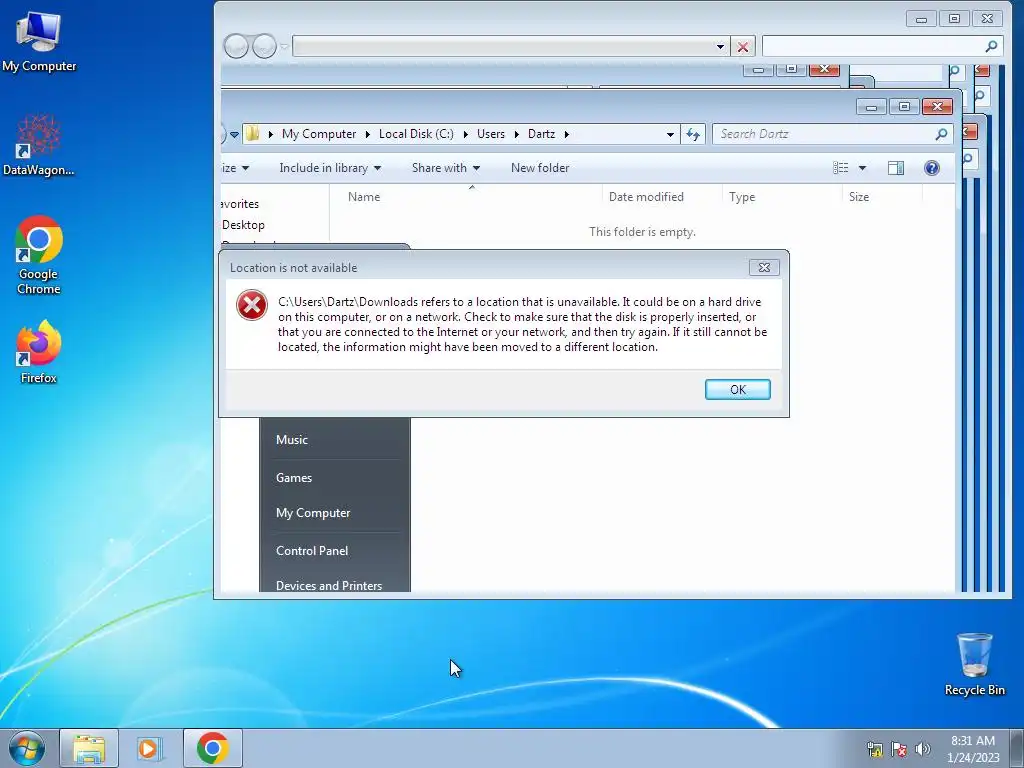
Task: Open My Computer desktop icon
Action: pyautogui.click(x=39, y=42)
